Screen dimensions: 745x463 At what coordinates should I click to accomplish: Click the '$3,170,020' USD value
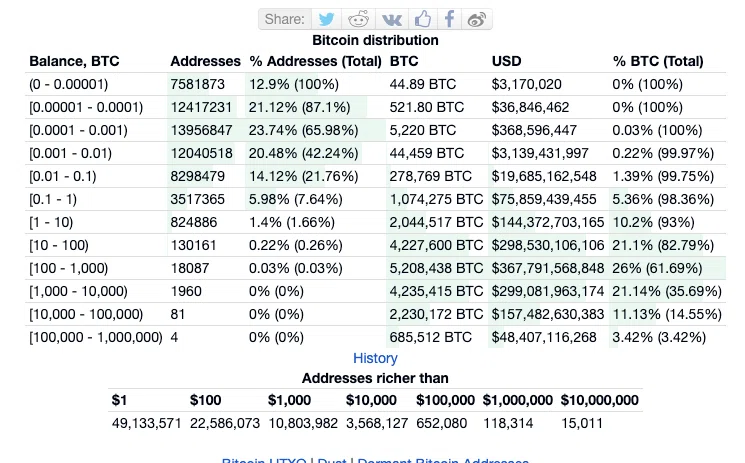click(526, 85)
